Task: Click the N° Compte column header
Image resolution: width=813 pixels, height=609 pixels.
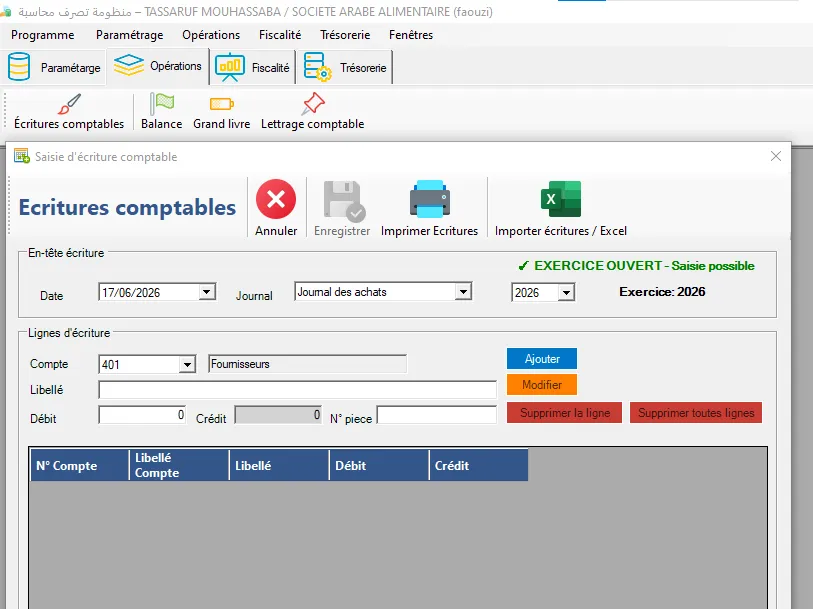Action: click(x=79, y=465)
